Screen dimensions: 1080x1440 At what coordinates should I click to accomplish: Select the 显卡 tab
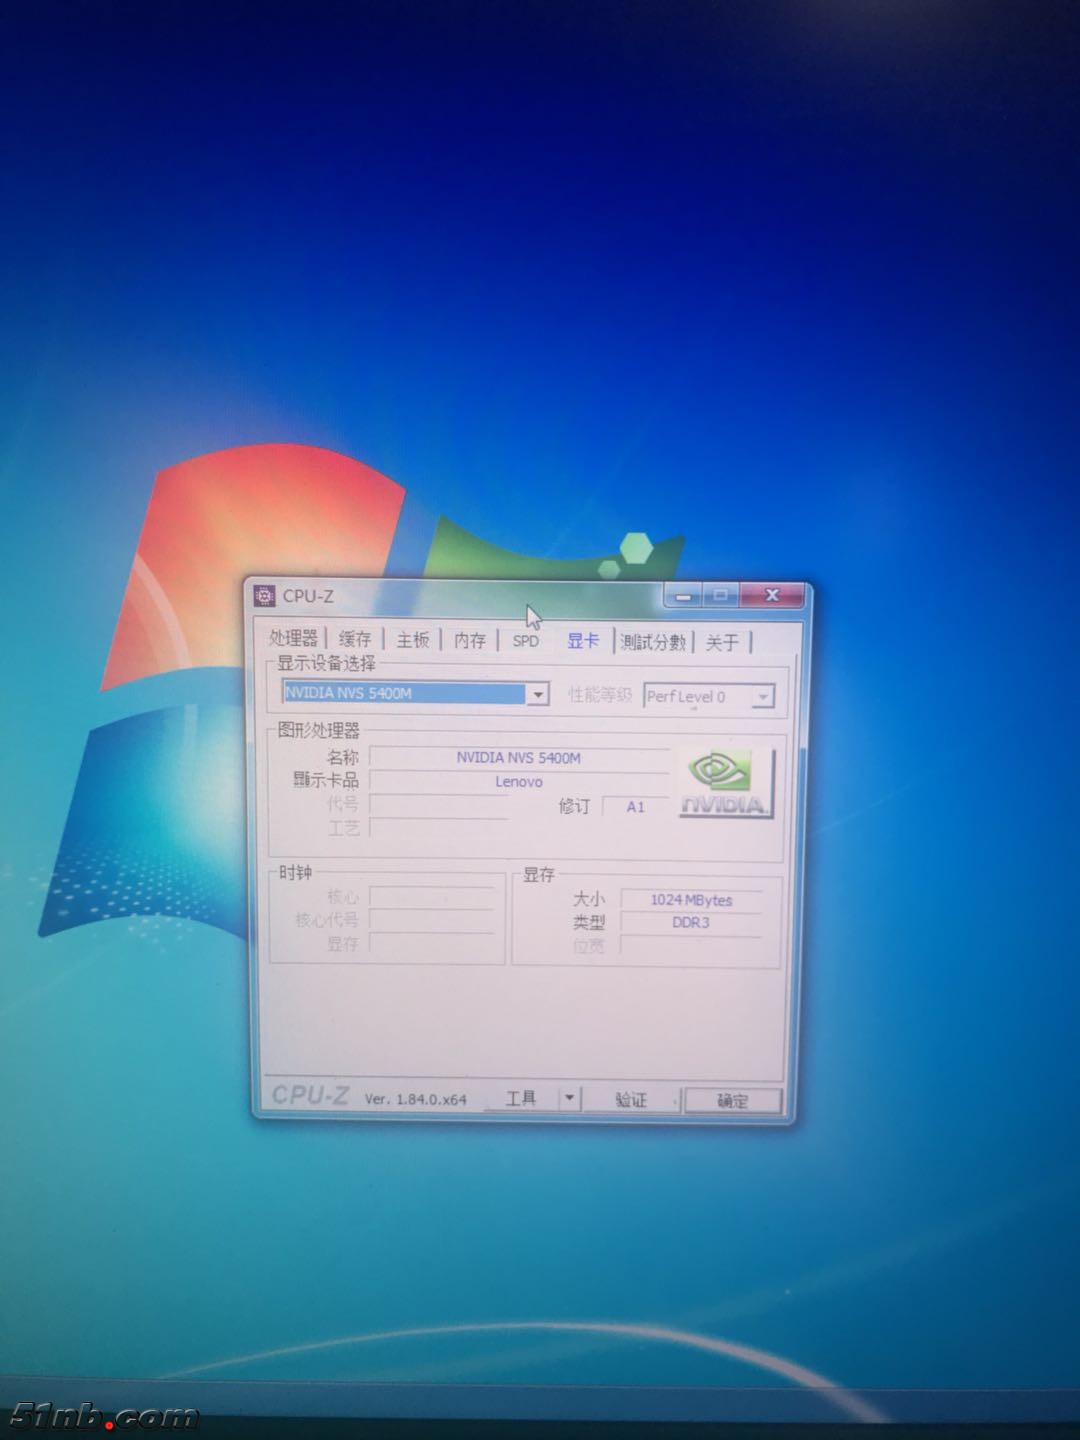(x=583, y=642)
